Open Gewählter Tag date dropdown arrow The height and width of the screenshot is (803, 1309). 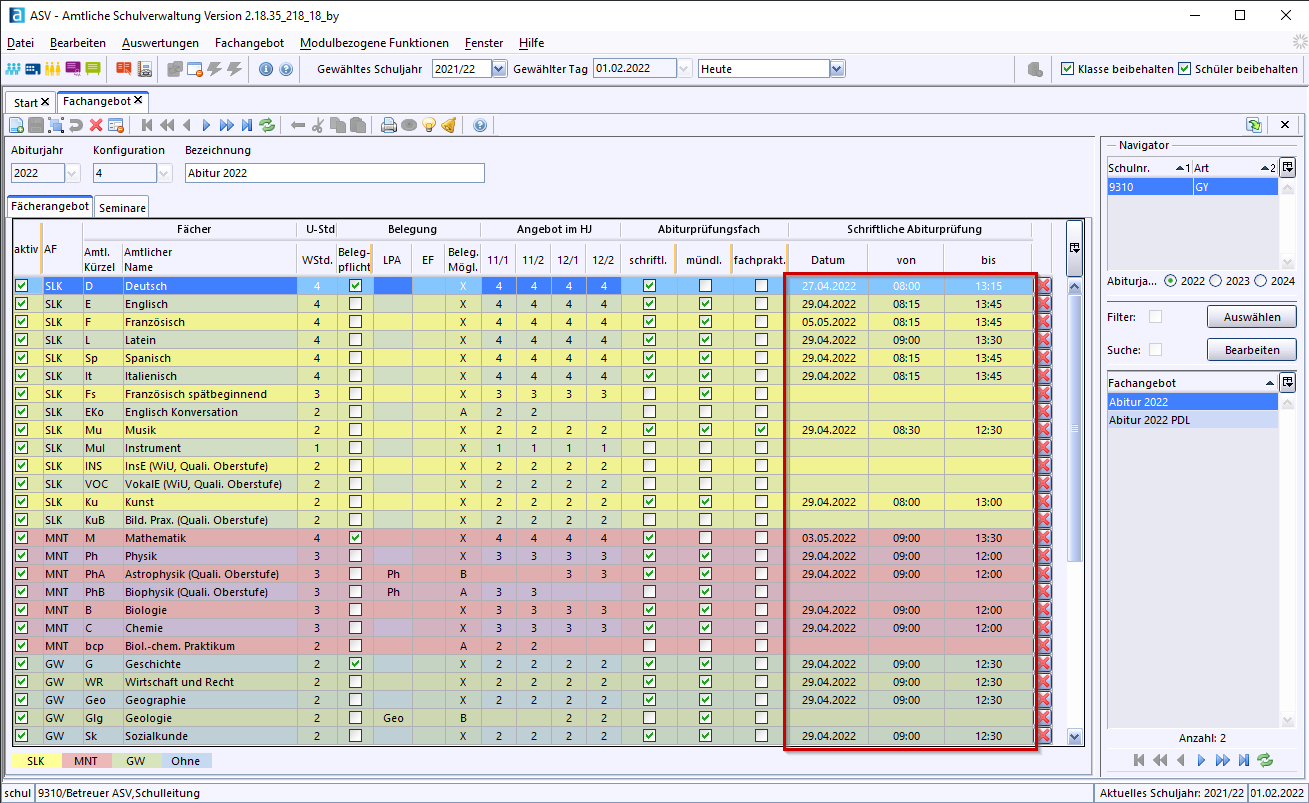click(684, 69)
